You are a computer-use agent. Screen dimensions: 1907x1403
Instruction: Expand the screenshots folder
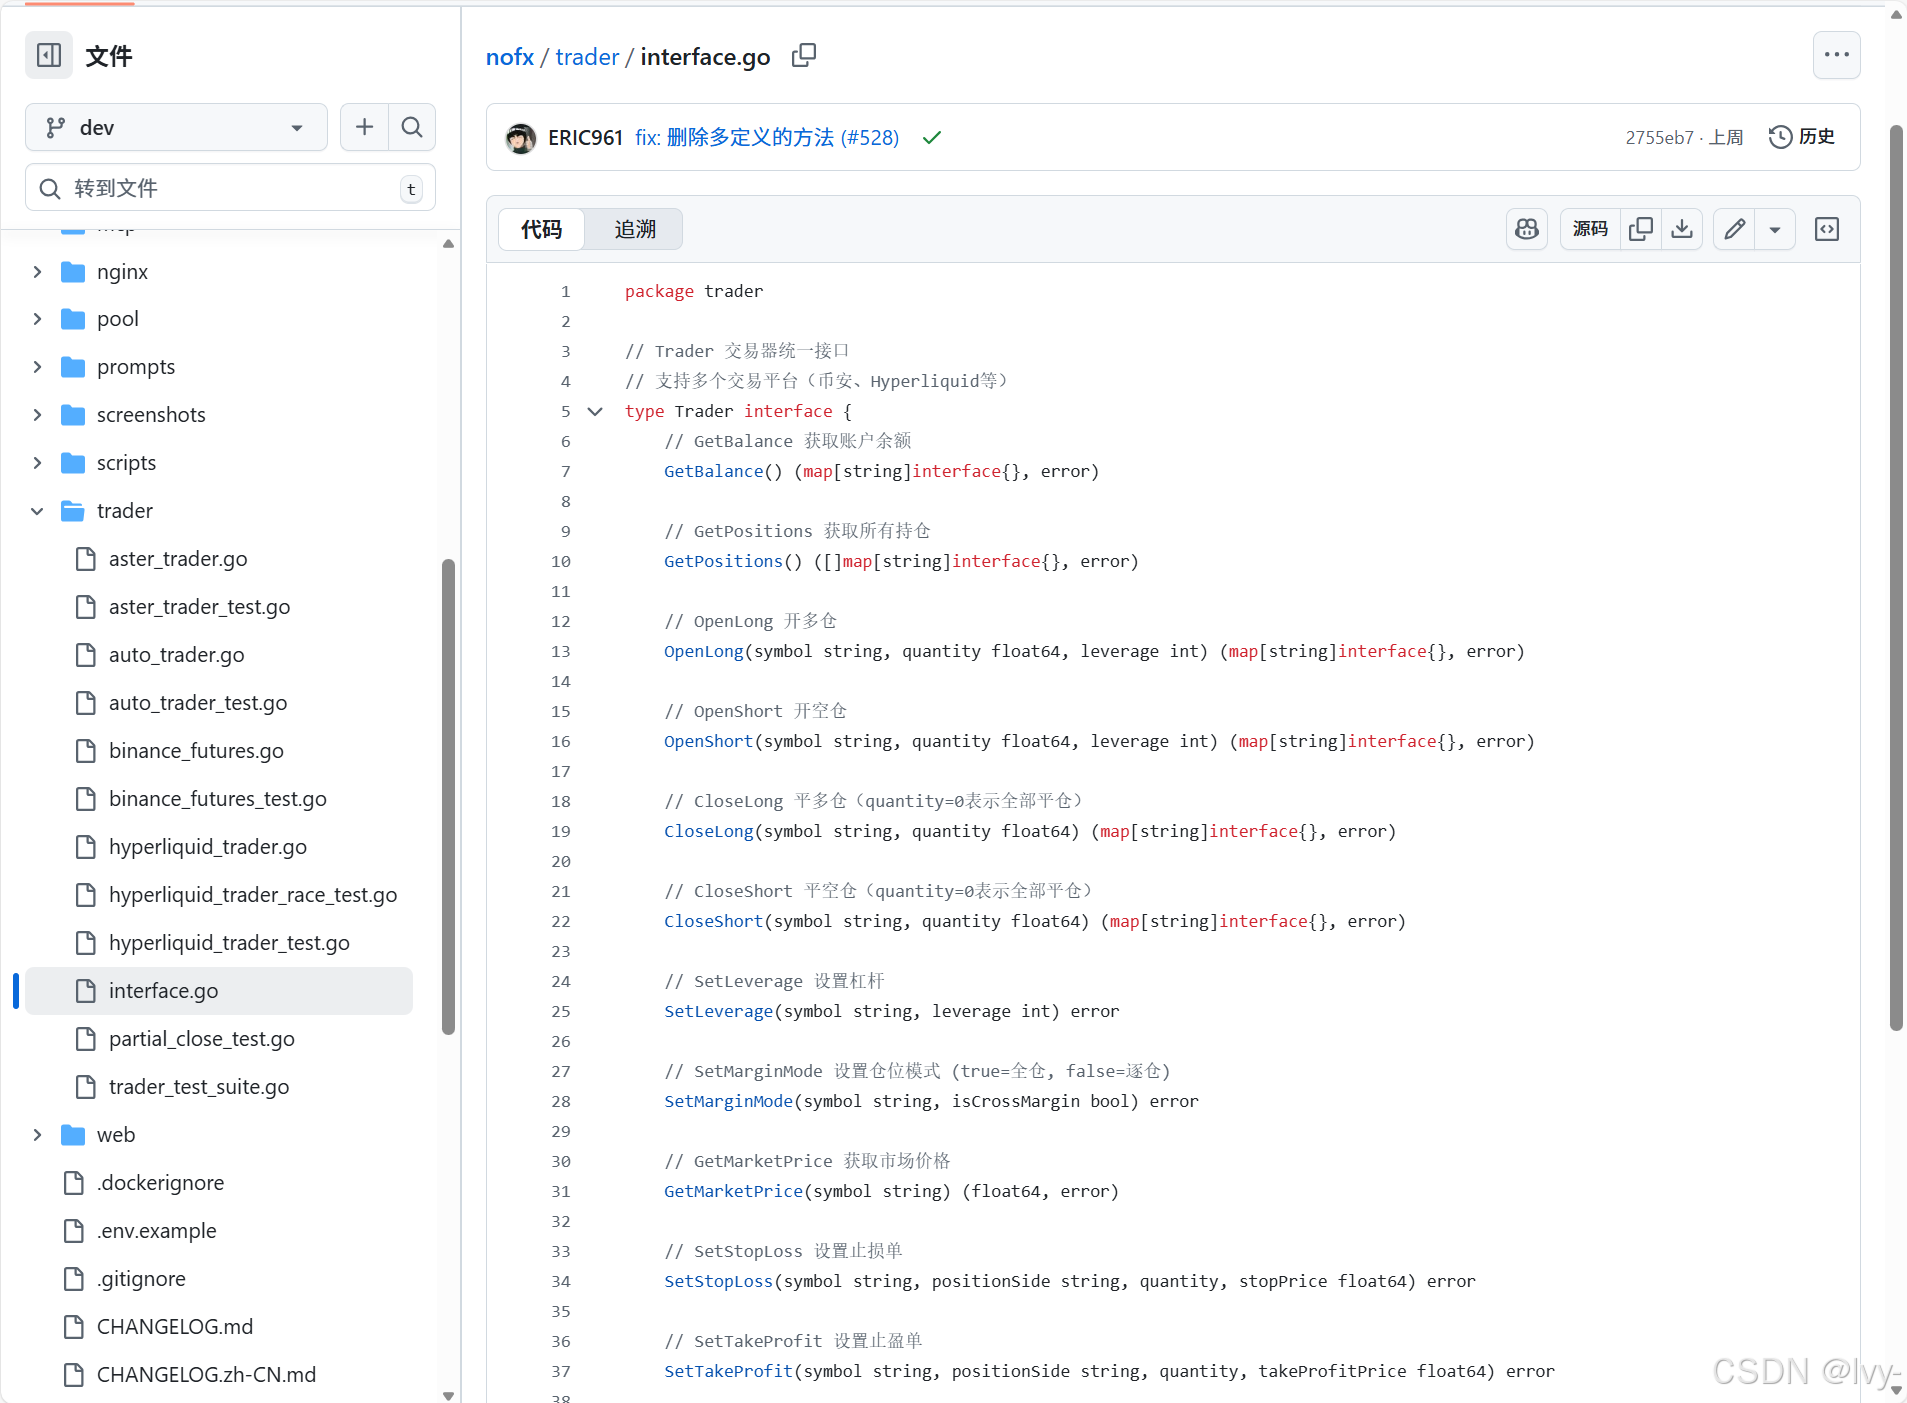(x=37, y=415)
